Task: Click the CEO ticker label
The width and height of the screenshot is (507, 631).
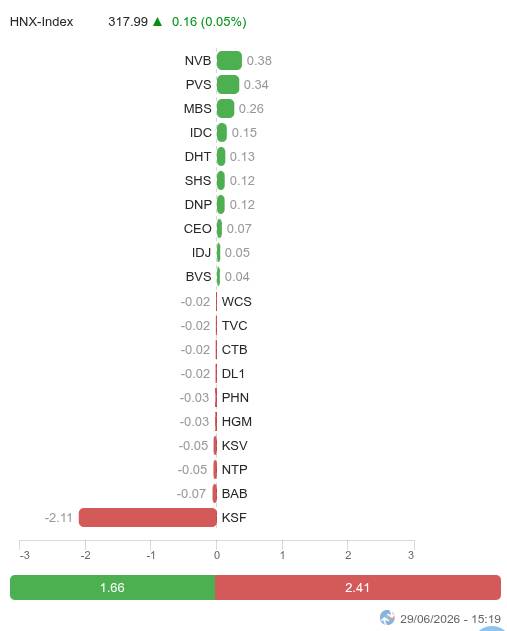Action: [198, 229]
